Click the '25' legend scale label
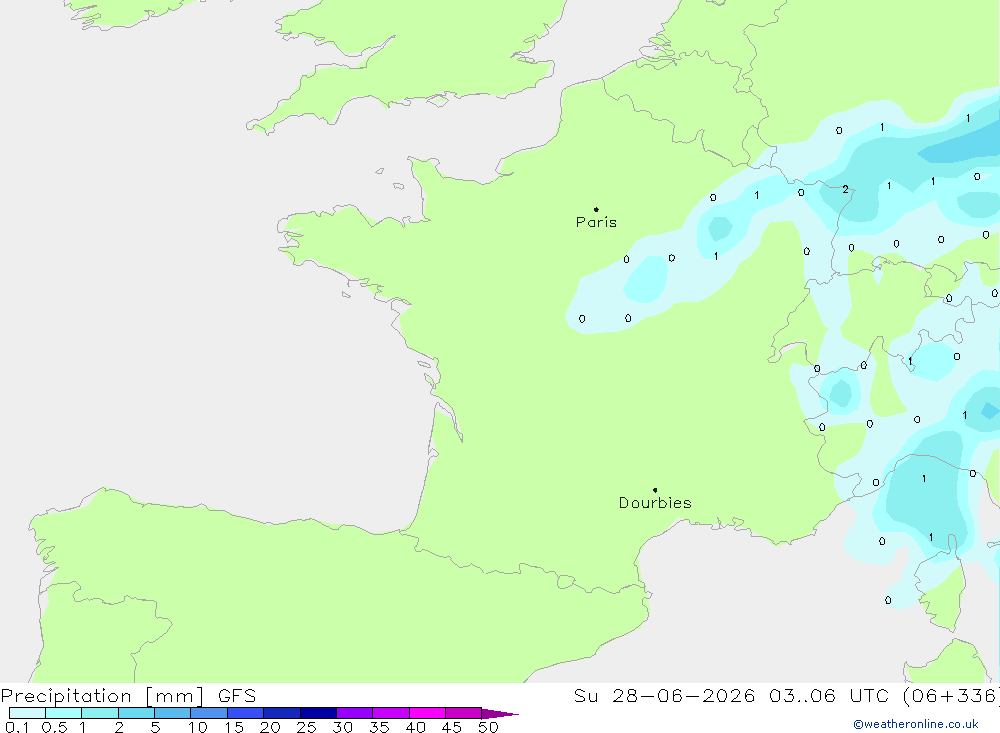1000x733 pixels. click(x=307, y=727)
